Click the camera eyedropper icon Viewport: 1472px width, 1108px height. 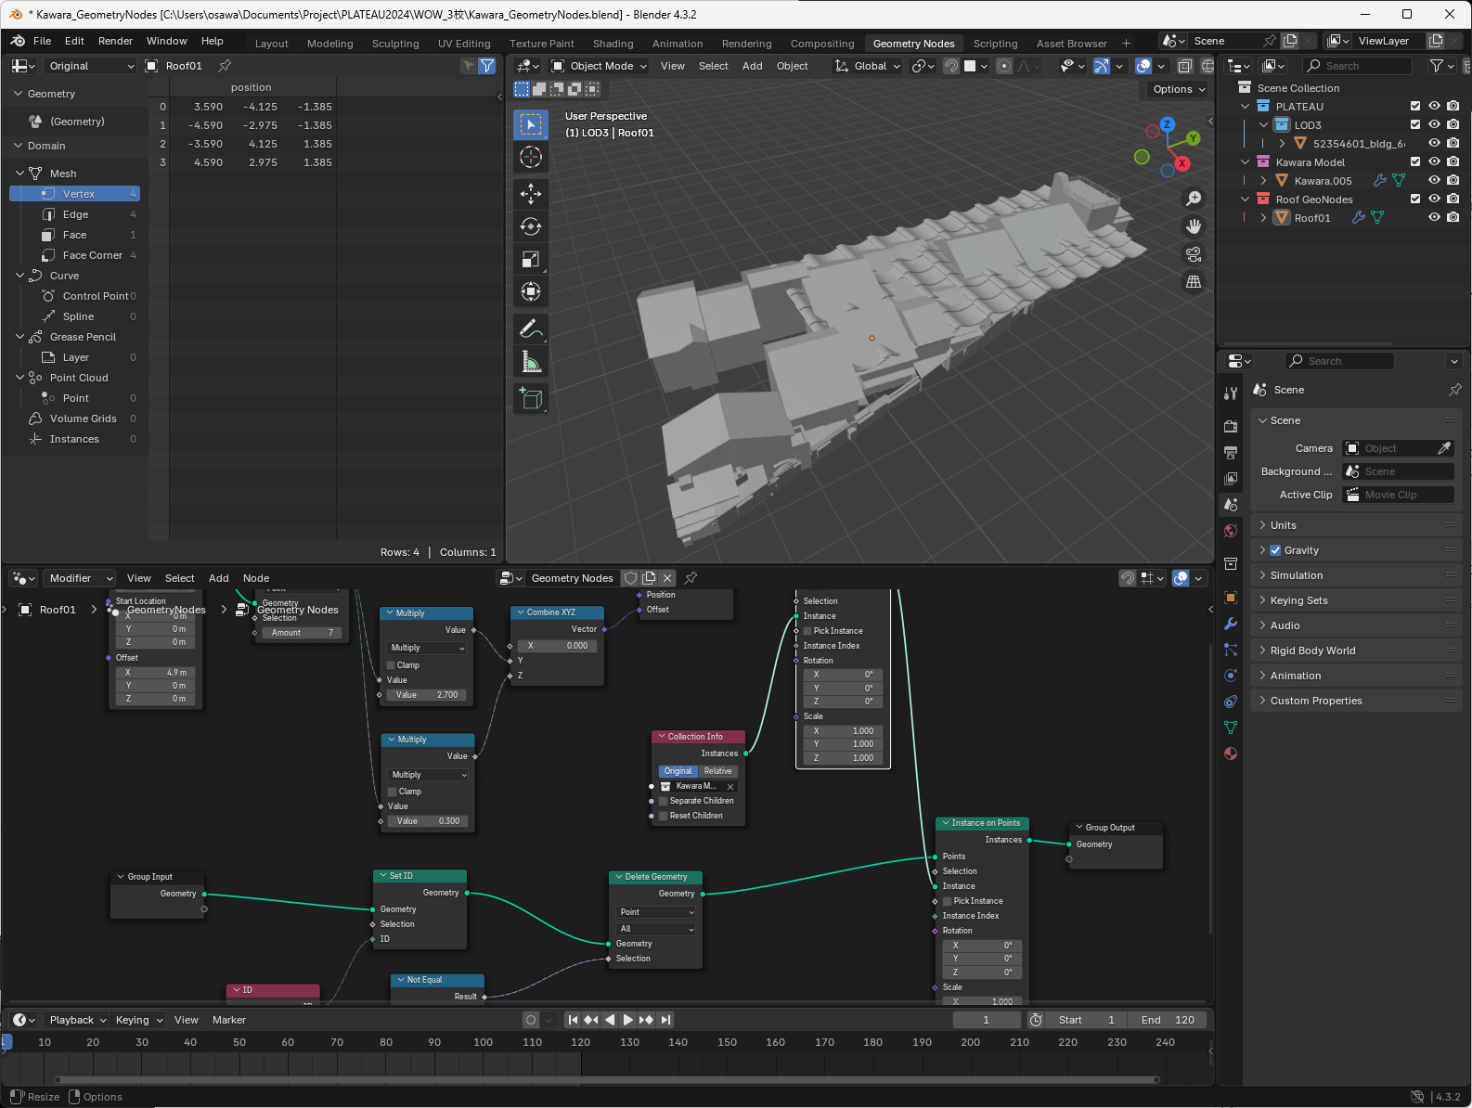click(1444, 448)
